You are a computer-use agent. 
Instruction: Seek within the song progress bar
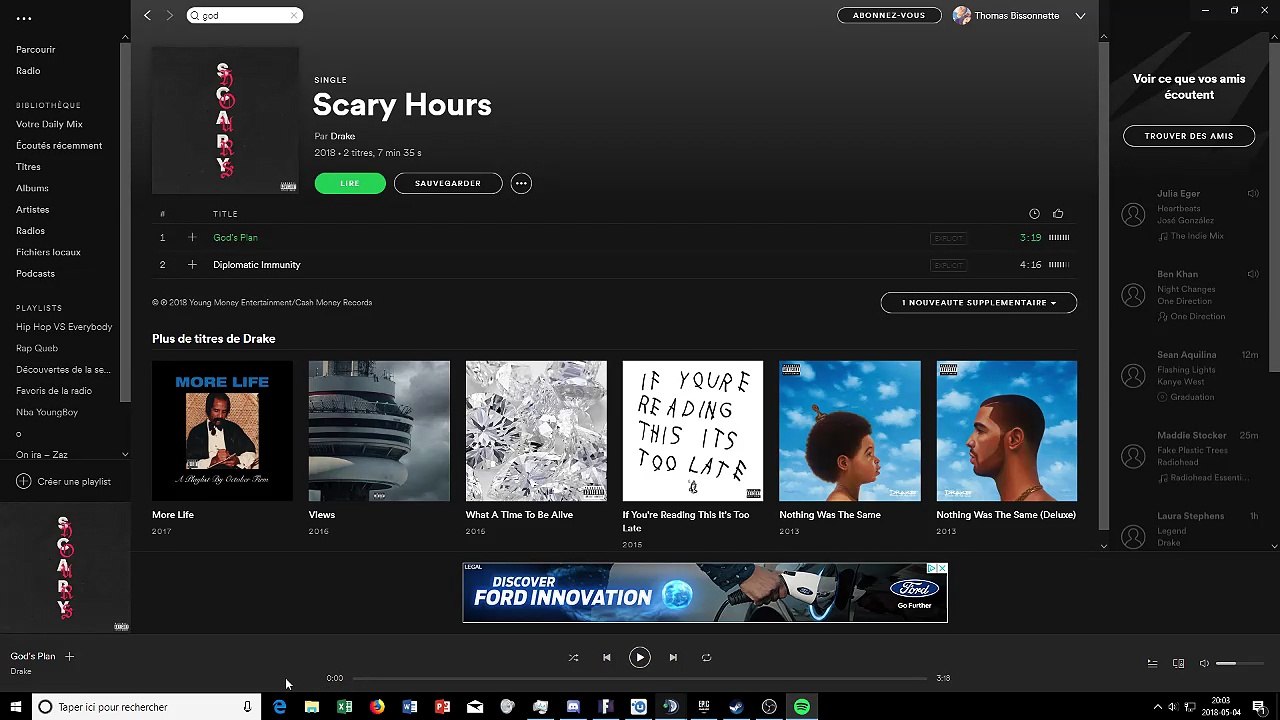pos(640,678)
